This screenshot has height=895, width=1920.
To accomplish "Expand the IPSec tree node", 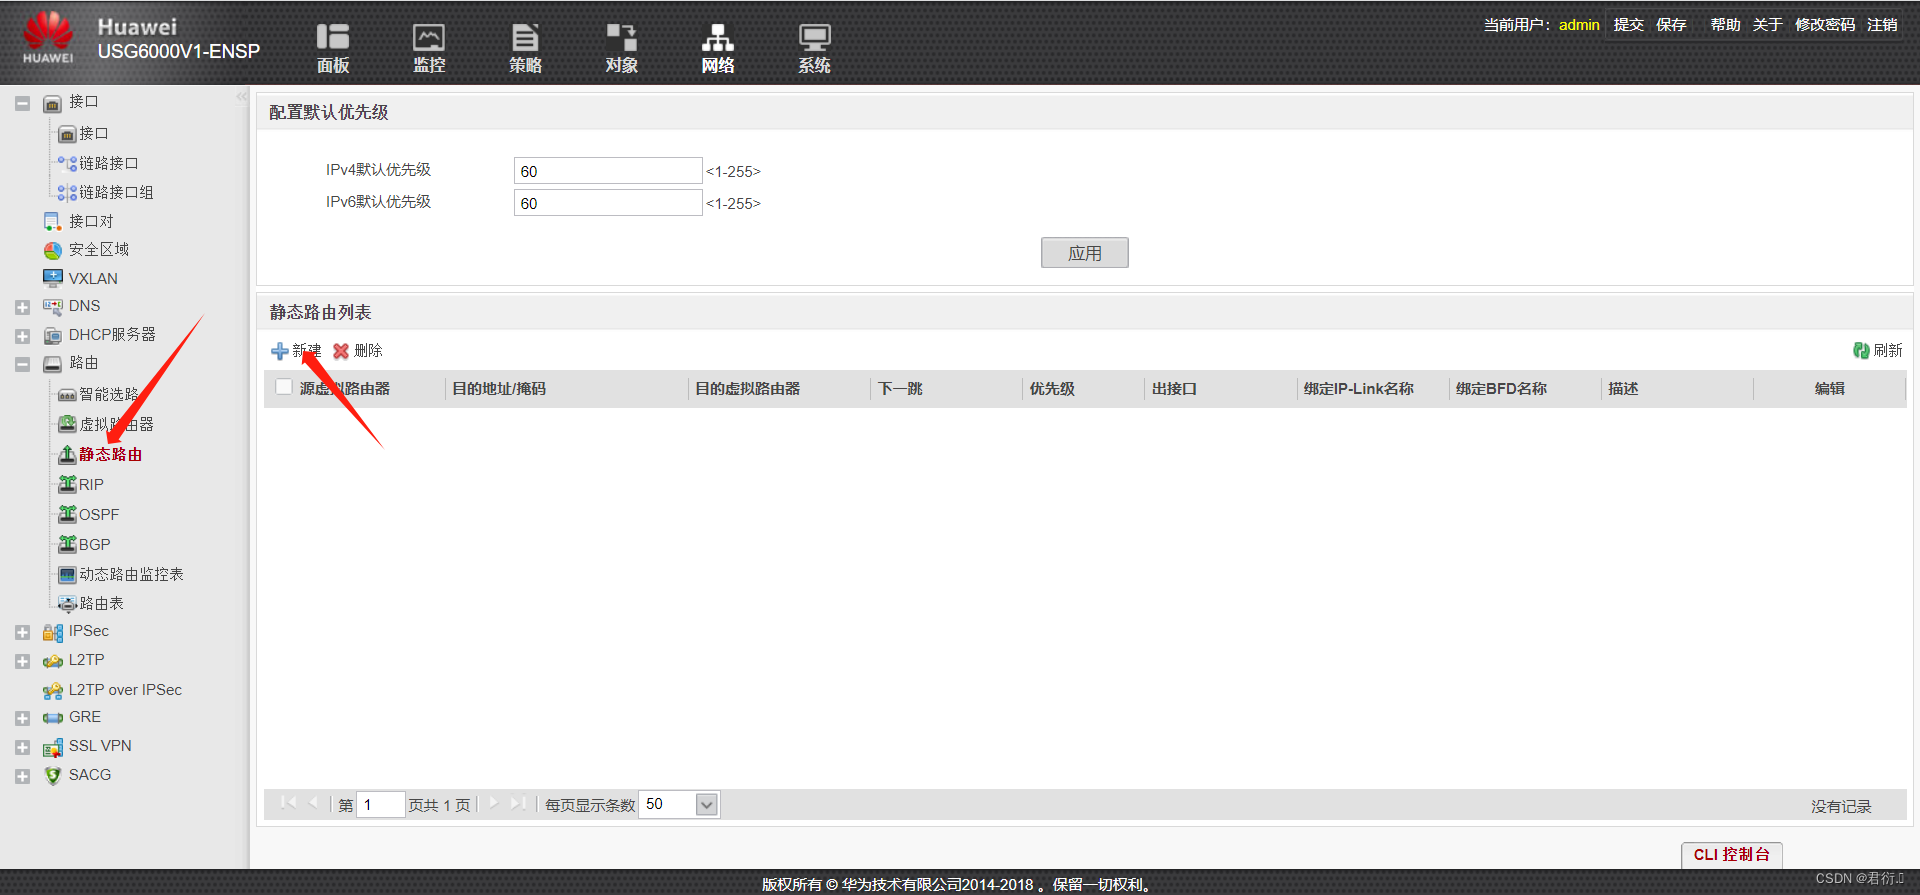I will coord(22,632).
